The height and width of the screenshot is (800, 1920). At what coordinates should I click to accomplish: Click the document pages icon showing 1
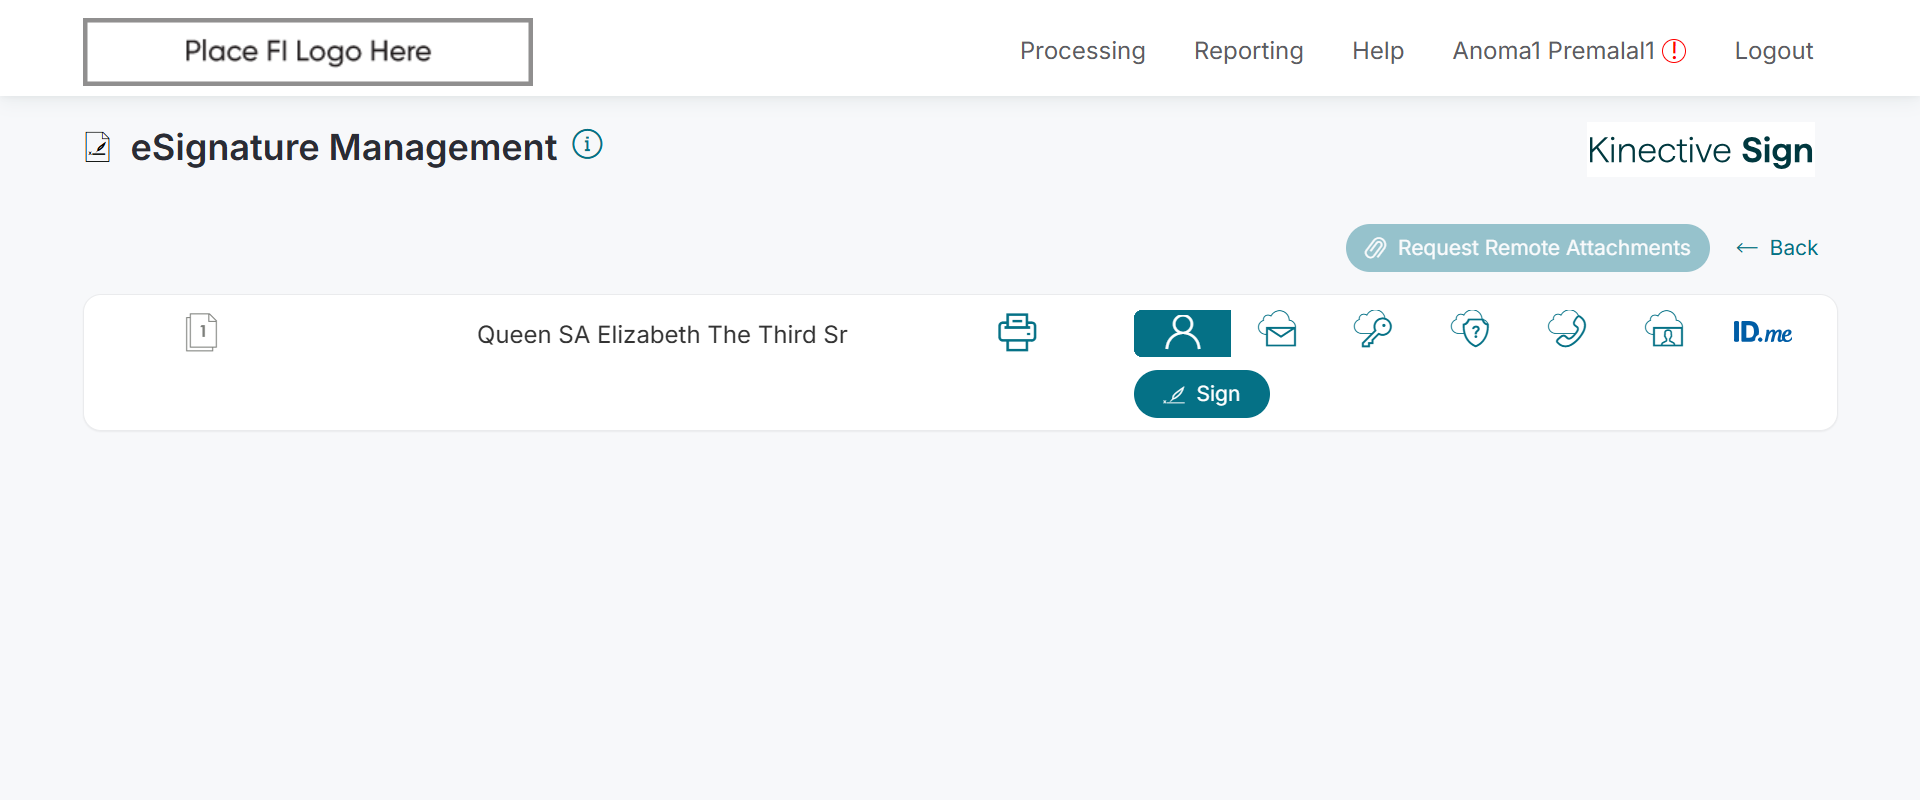point(201,332)
